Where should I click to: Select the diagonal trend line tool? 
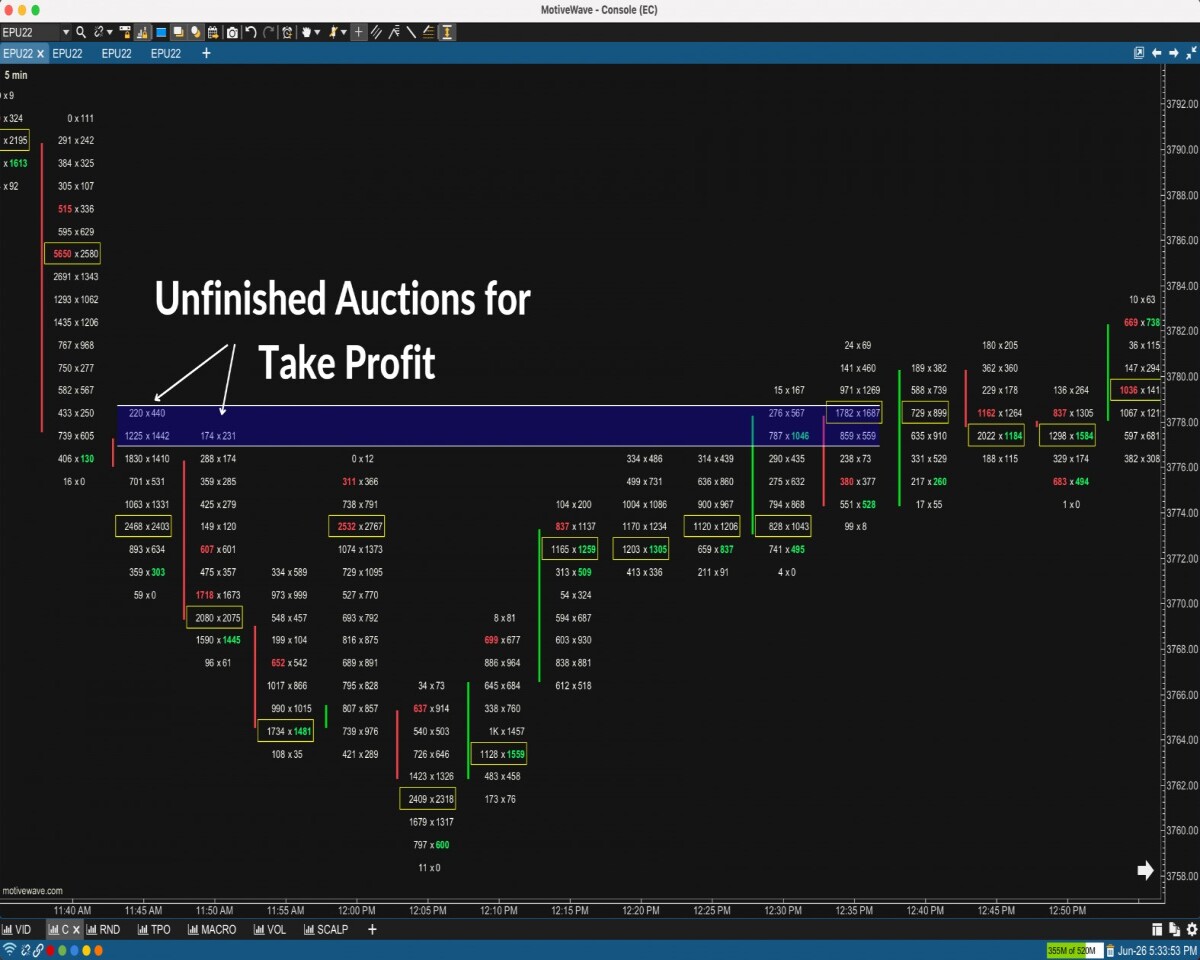411,33
